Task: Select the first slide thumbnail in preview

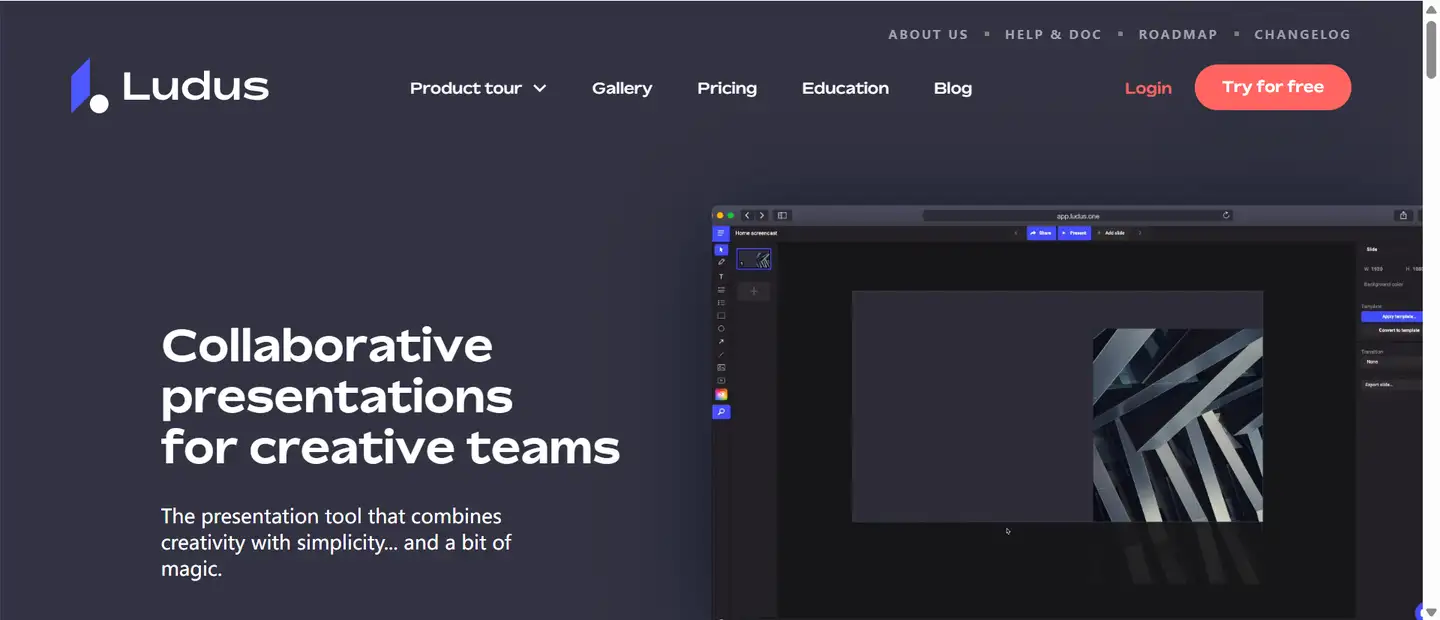Action: pyautogui.click(x=754, y=259)
